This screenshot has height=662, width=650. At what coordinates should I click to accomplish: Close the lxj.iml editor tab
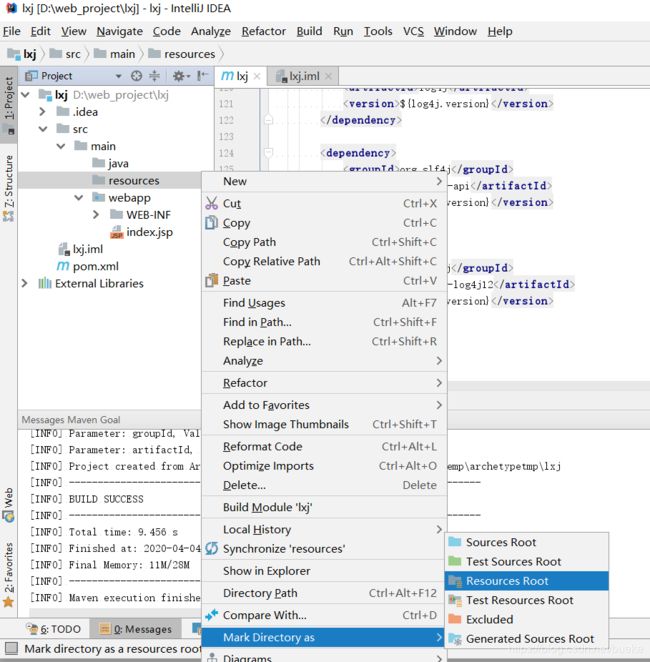pyautogui.click(x=329, y=76)
